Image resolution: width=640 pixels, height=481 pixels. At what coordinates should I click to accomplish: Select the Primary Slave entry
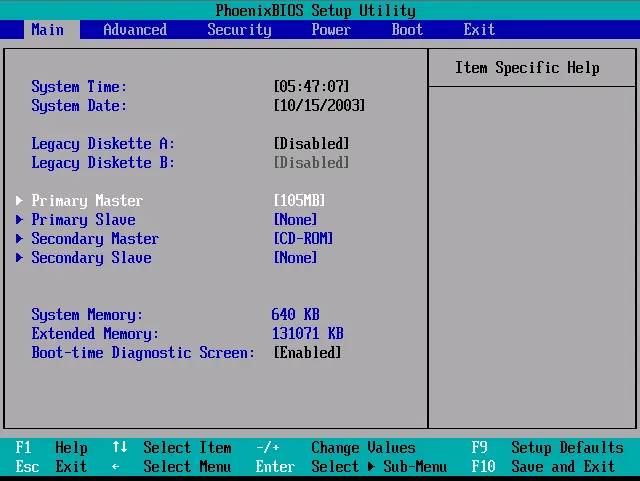pyautogui.click(x=83, y=220)
